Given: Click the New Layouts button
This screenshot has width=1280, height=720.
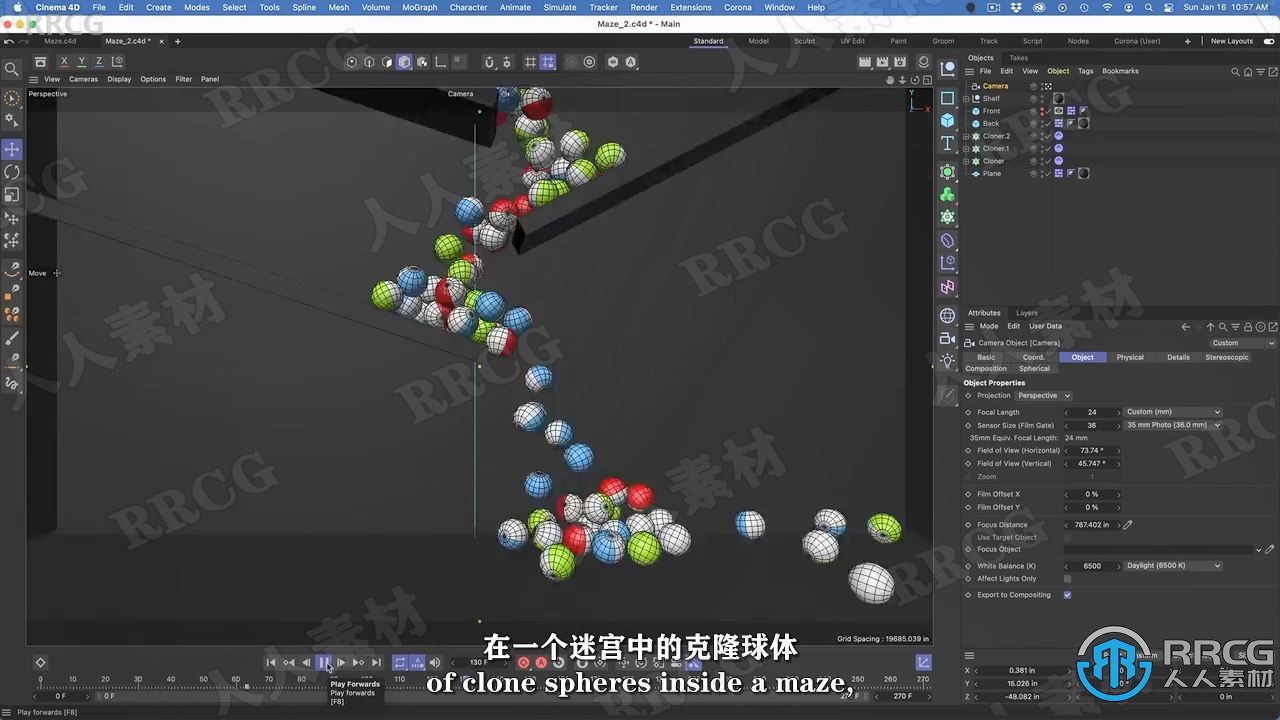Looking at the screenshot, I should click(x=1232, y=41).
